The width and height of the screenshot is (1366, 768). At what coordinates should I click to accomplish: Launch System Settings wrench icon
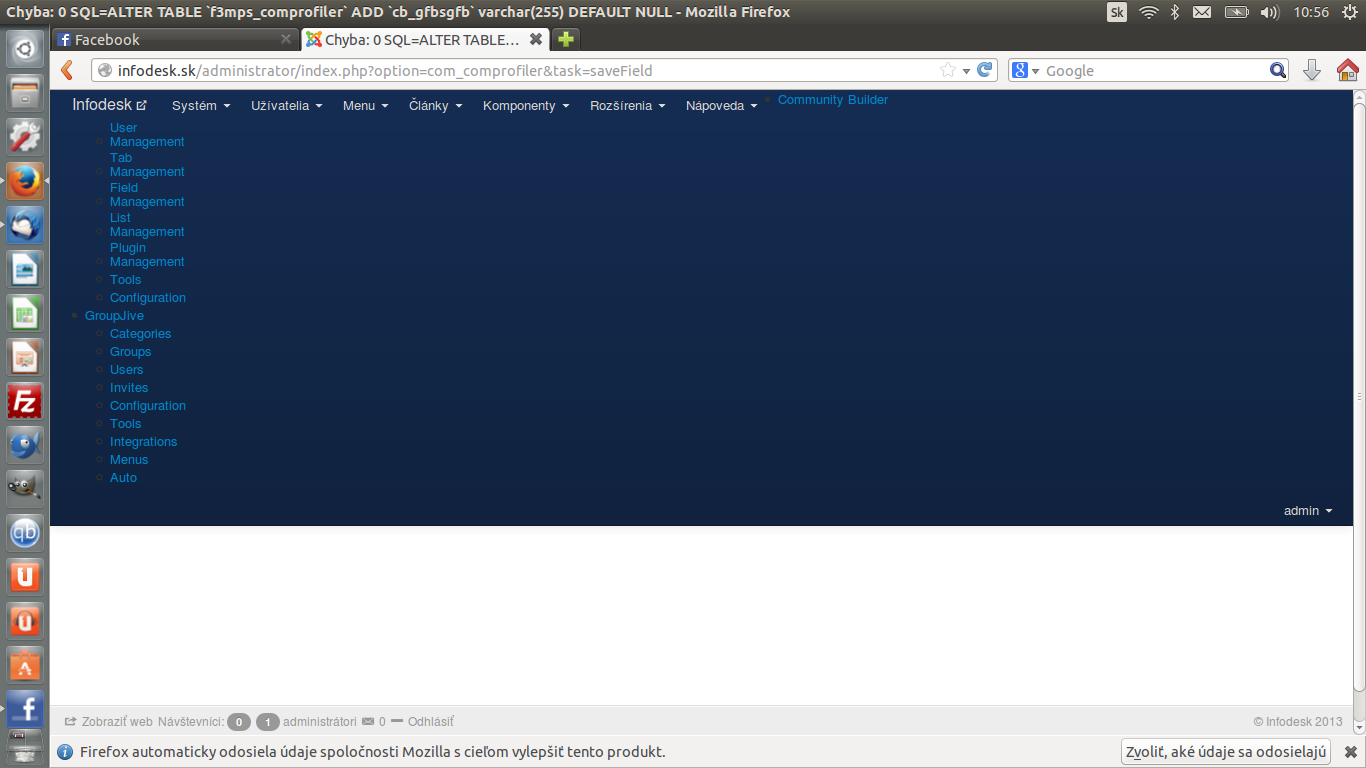coord(25,137)
